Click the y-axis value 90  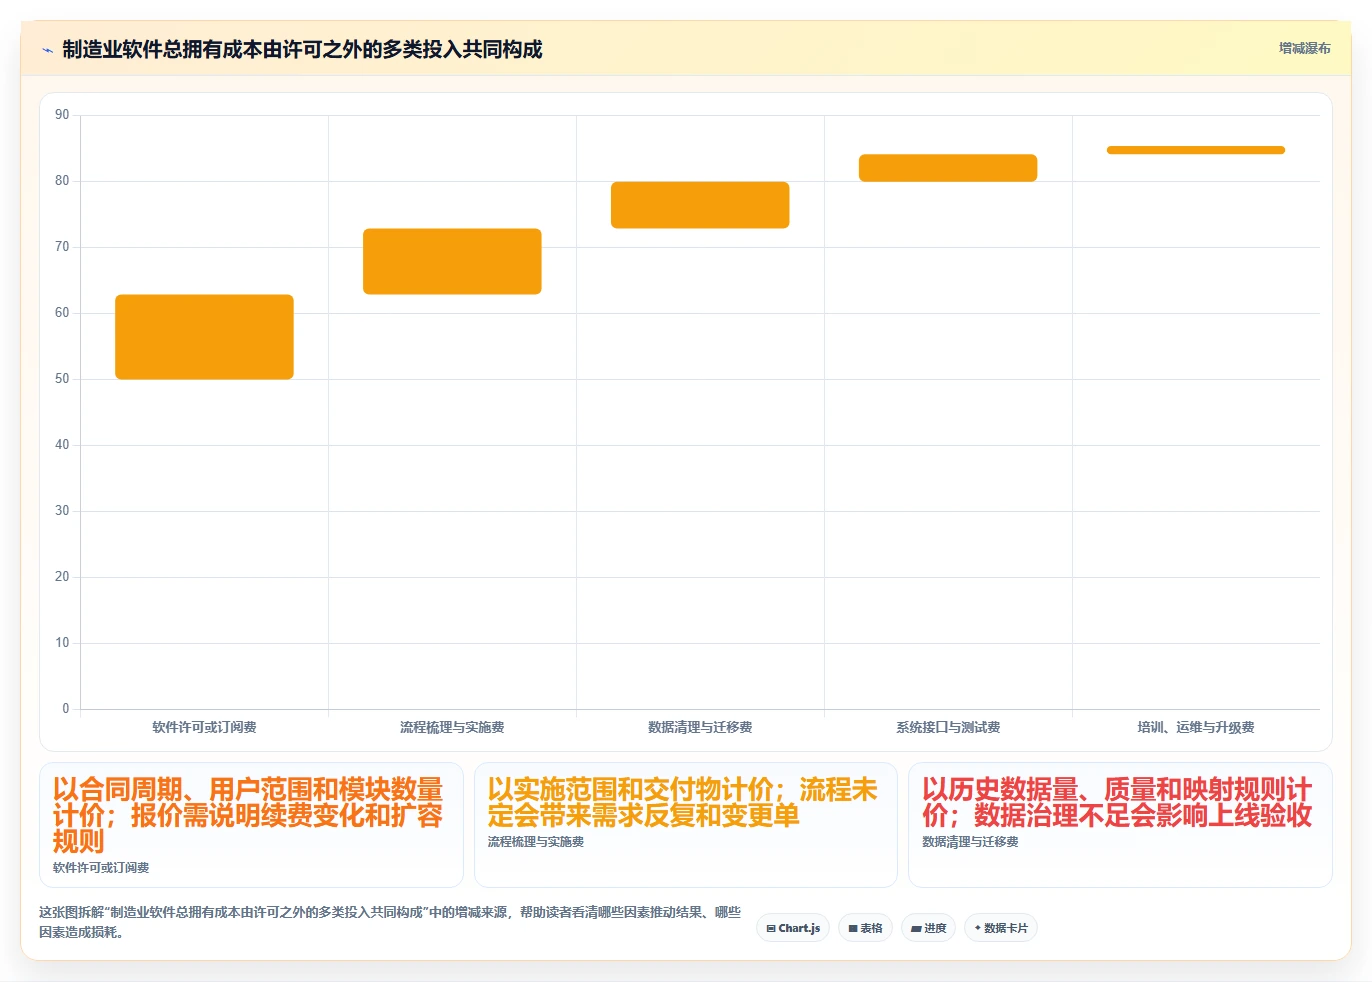pos(62,115)
